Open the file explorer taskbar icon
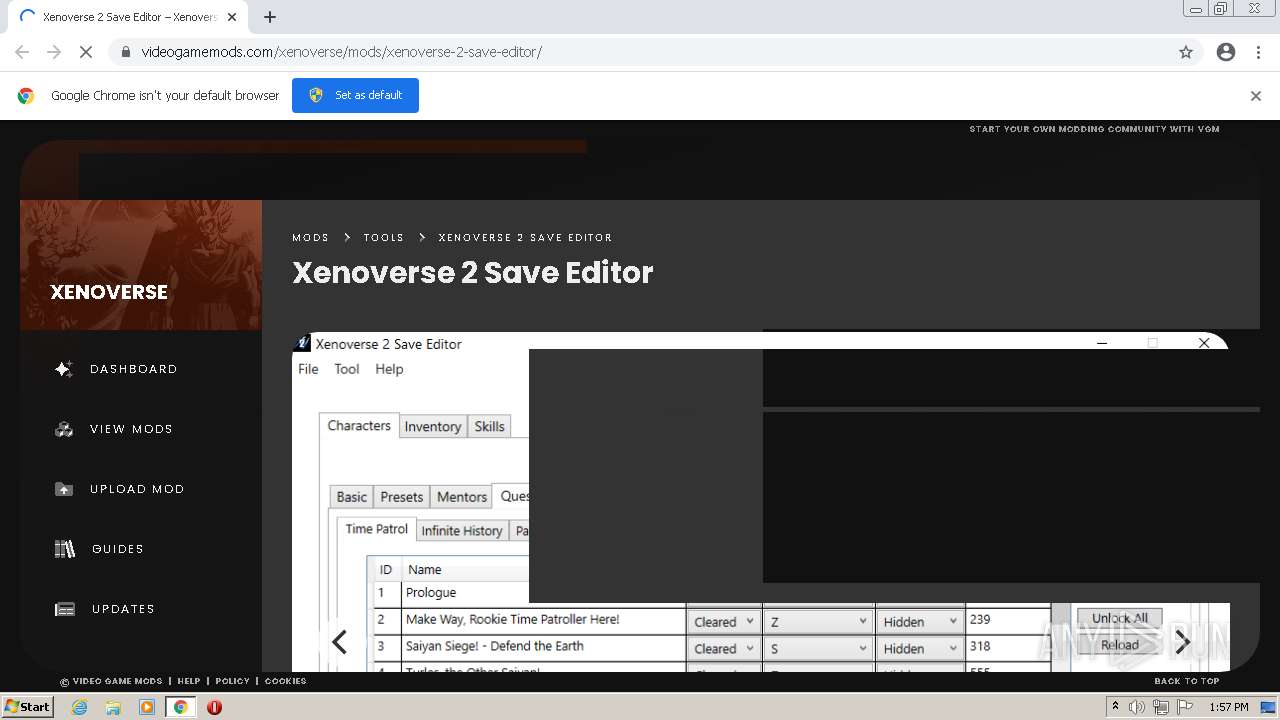The image size is (1280, 720). [x=113, y=707]
